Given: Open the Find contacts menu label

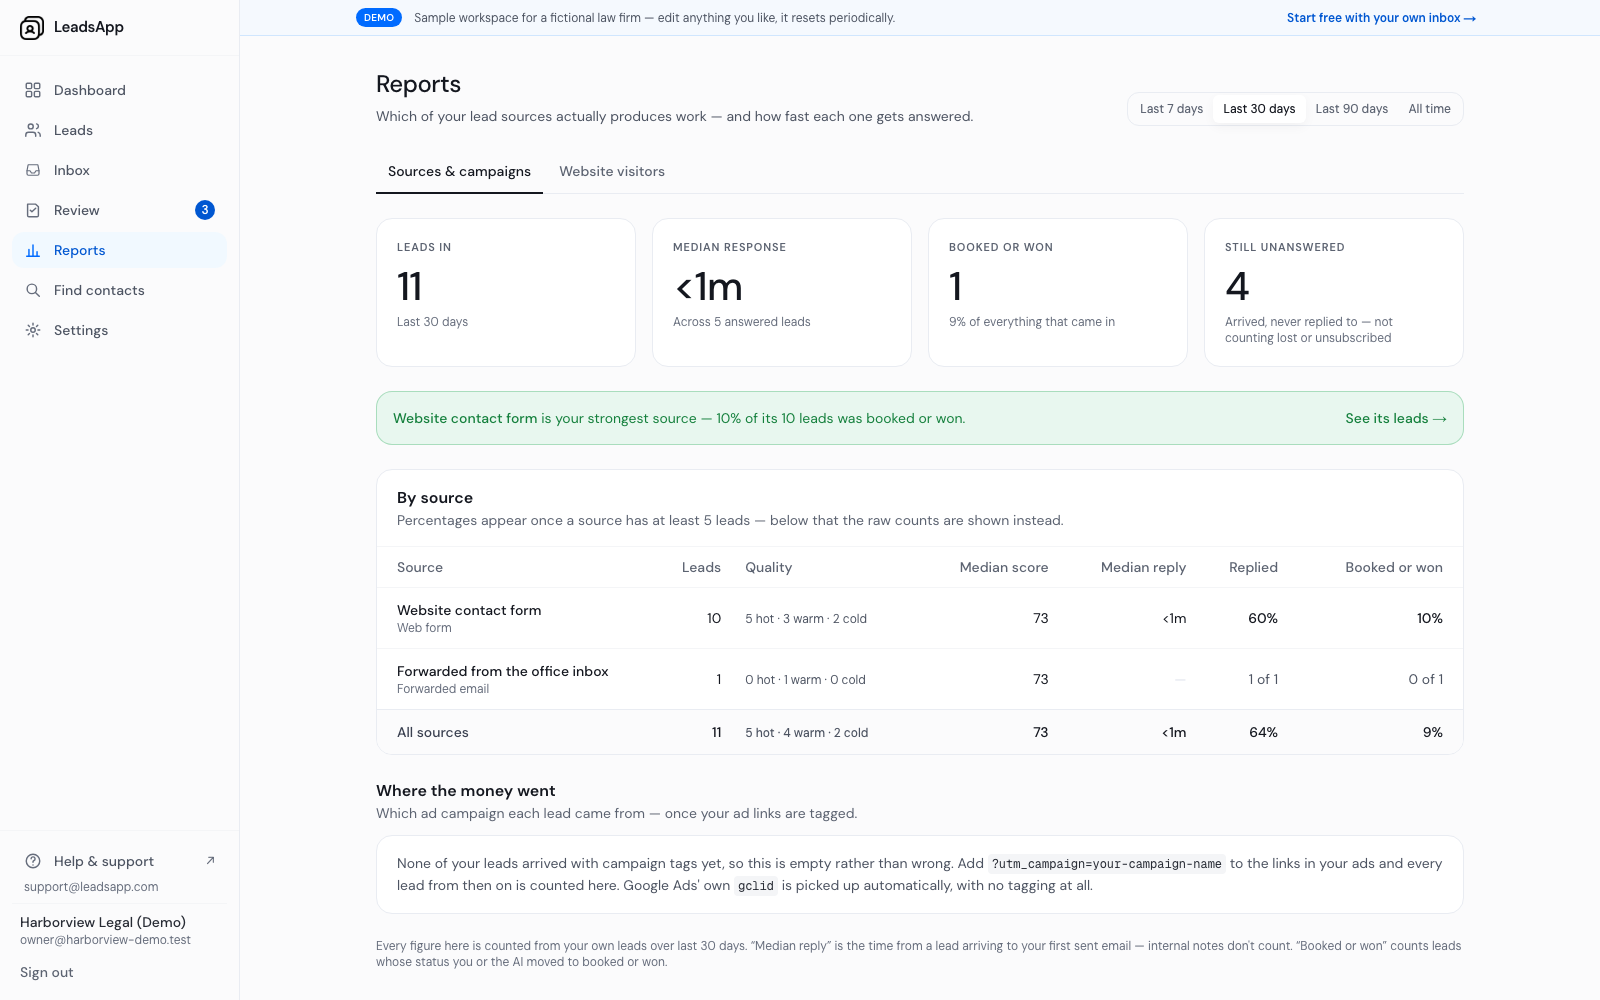Looking at the screenshot, I should click(x=99, y=290).
